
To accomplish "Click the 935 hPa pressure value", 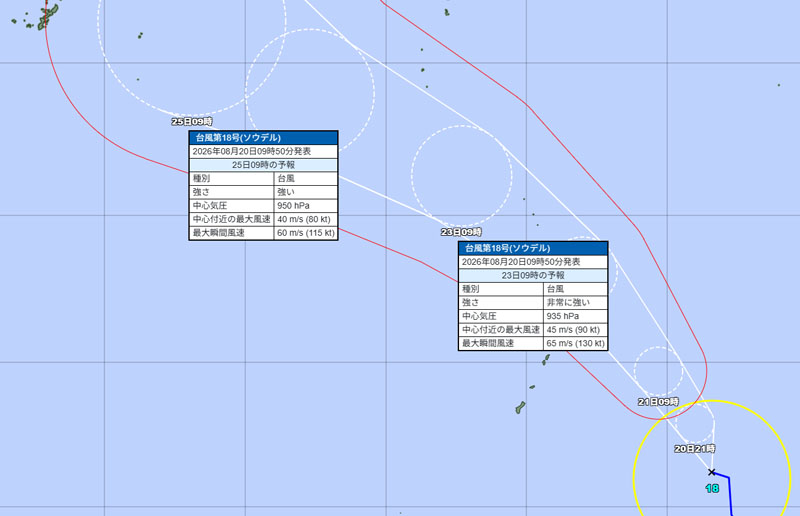I will tap(563, 316).
